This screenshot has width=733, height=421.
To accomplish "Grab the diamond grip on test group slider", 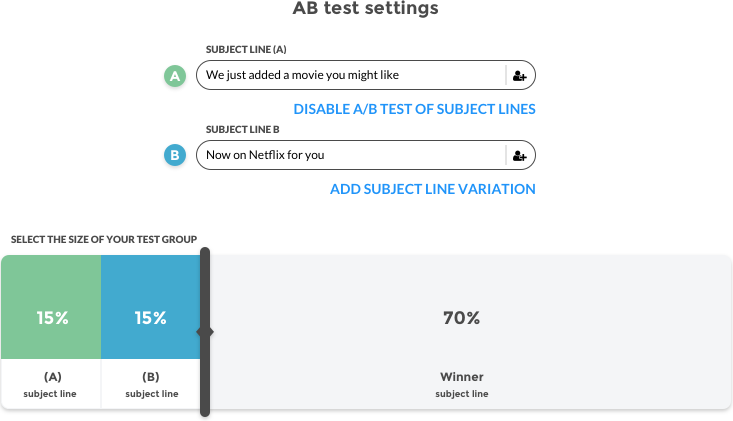I will (209, 330).
